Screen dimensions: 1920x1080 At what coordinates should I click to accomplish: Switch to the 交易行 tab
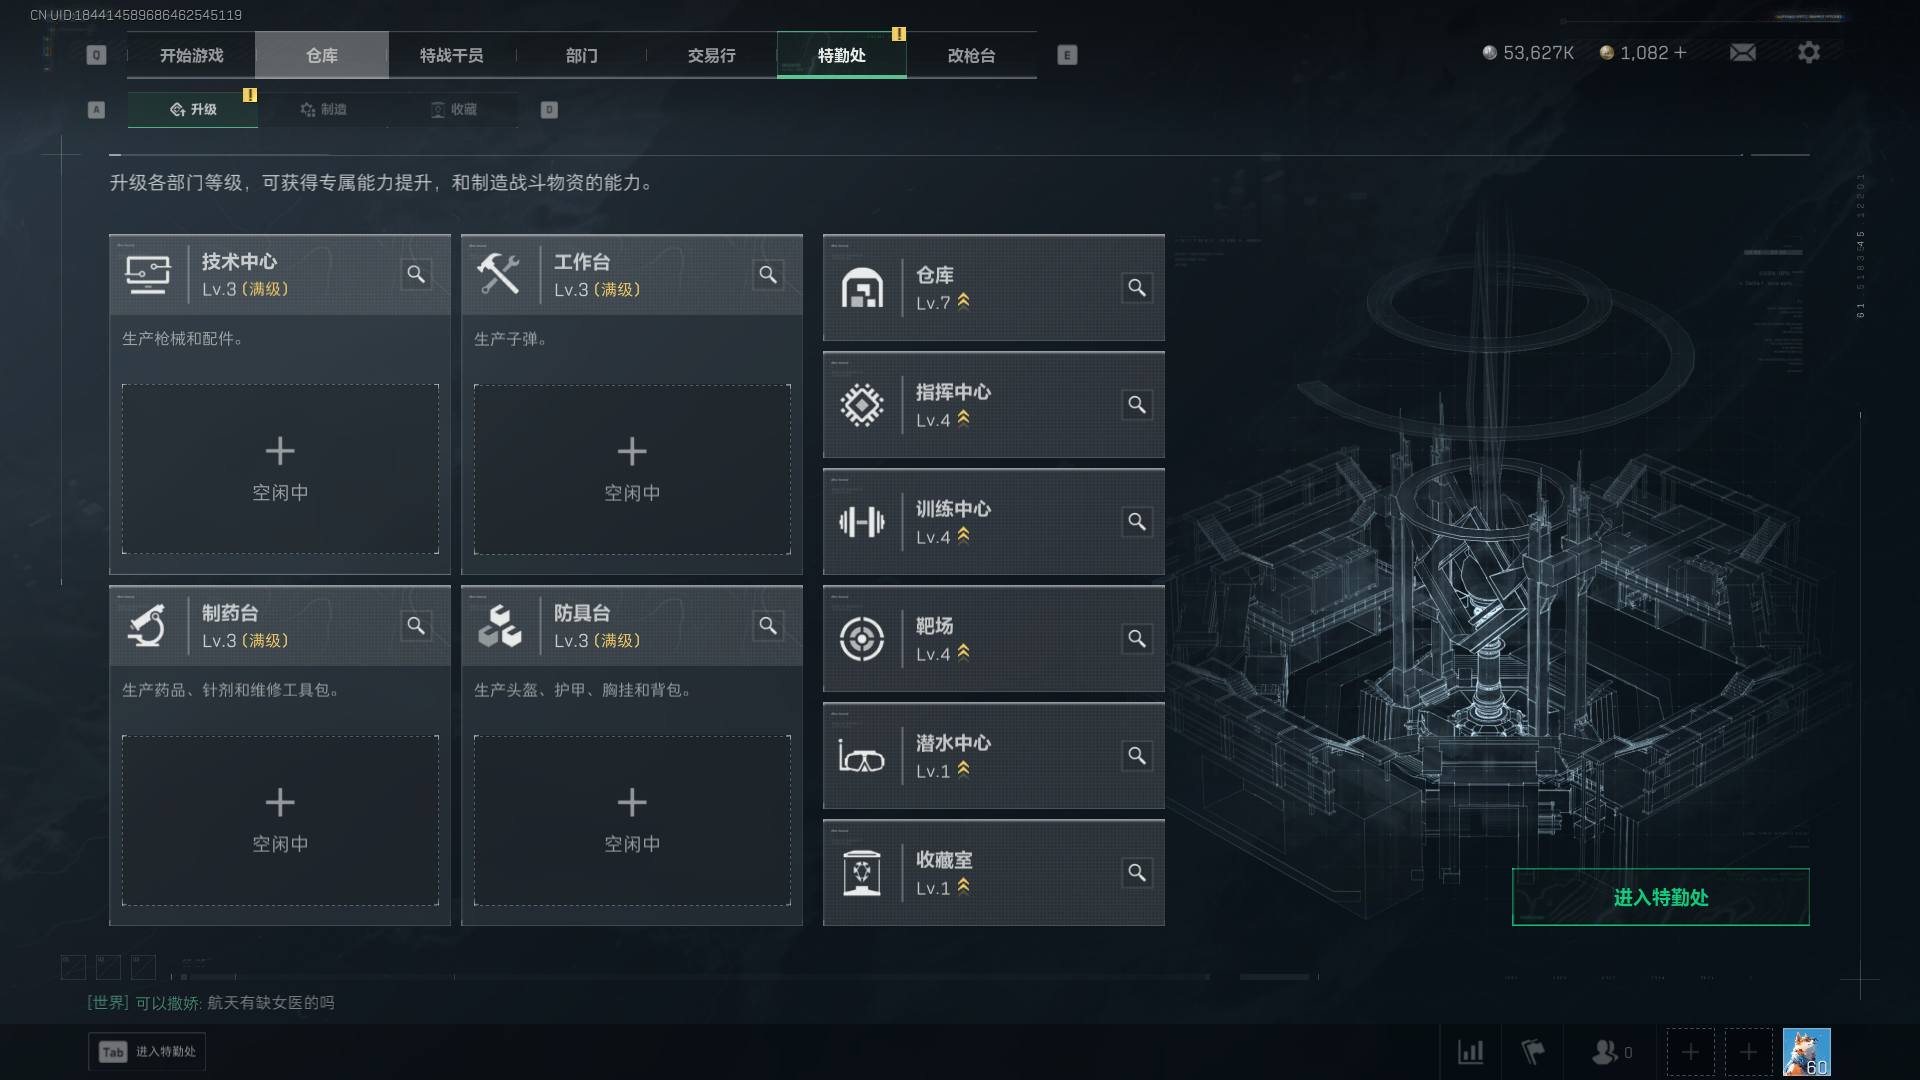(711, 55)
